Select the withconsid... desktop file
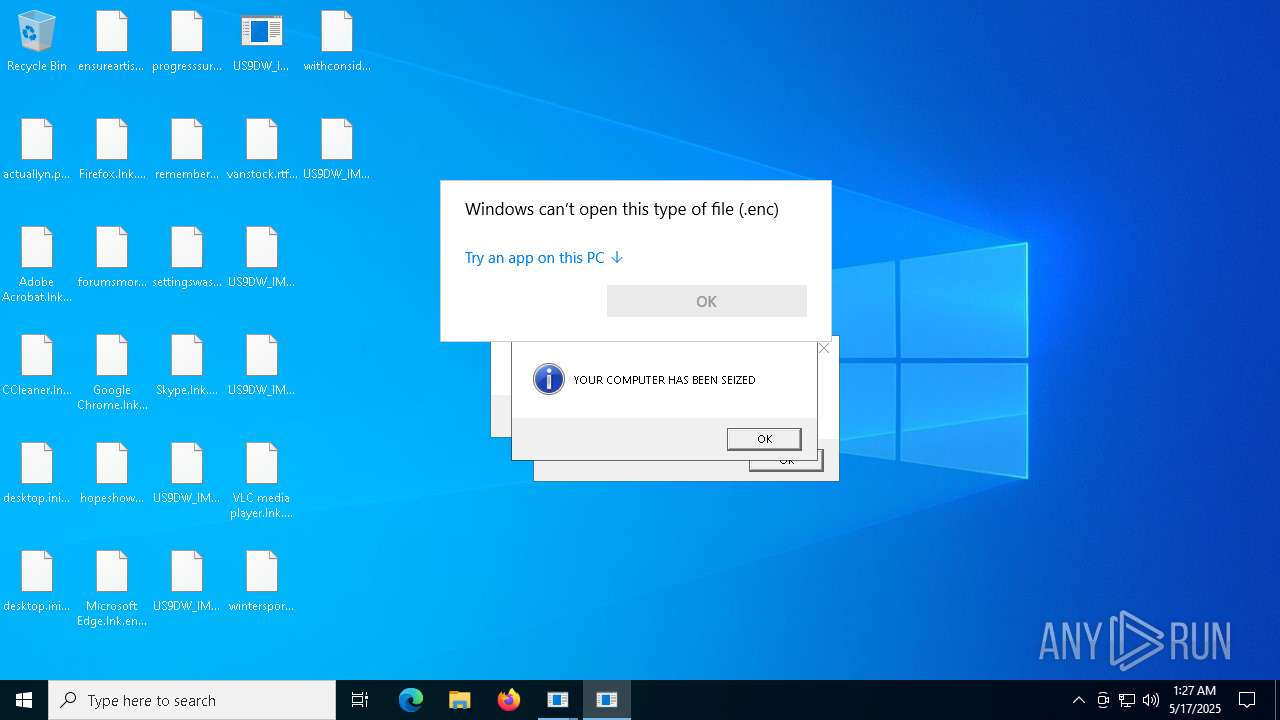 coord(337,42)
